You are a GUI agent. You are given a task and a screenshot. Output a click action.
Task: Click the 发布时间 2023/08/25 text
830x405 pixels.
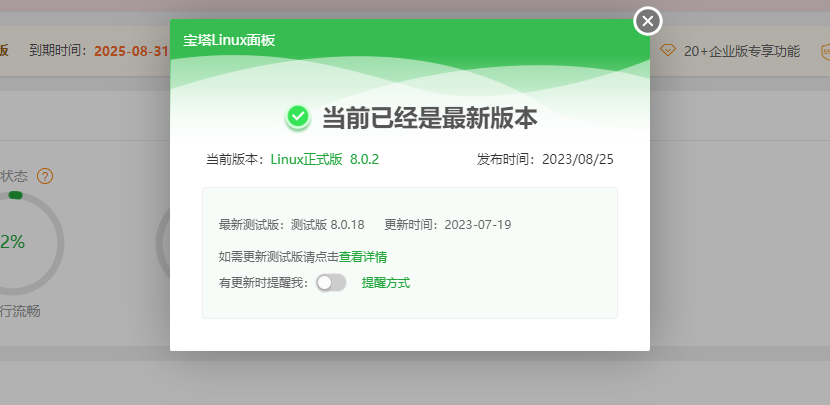pyautogui.click(x=545, y=159)
